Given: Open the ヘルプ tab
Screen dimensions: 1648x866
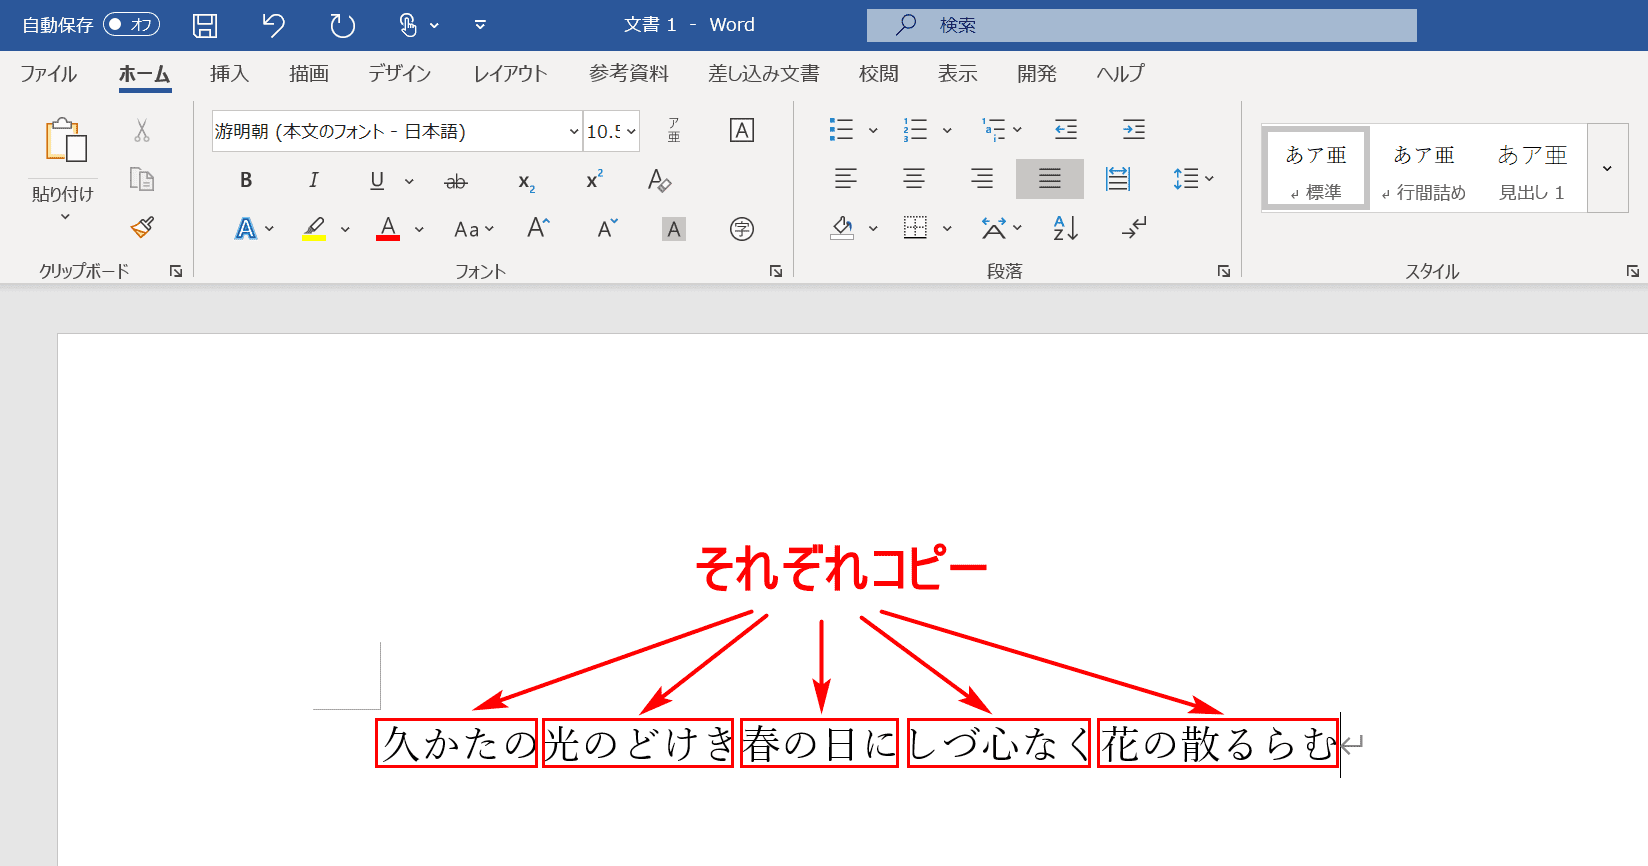Looking at the screenshot, I should [1120, 73].
